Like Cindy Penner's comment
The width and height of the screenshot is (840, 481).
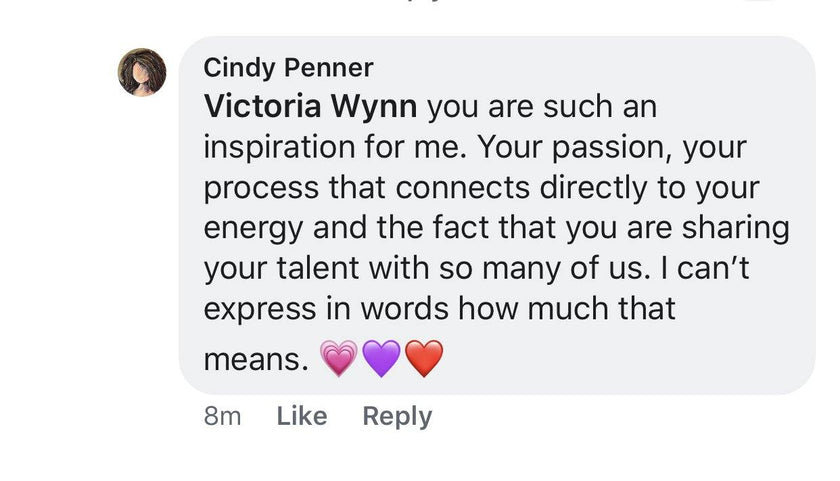(302, 416)
